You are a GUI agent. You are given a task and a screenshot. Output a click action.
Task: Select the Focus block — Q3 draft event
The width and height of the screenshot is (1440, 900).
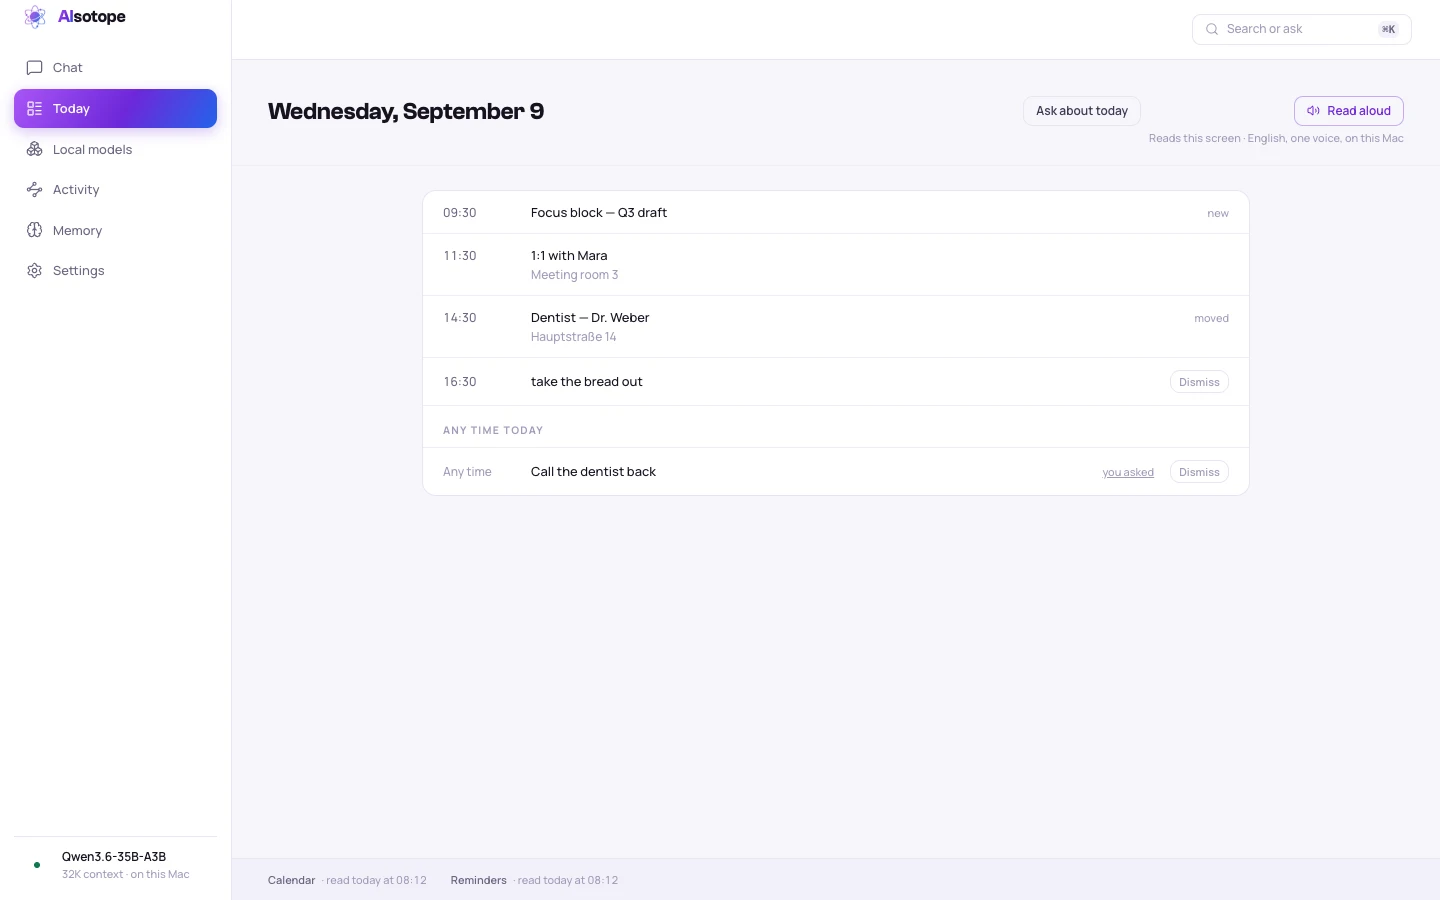click(836, 212)
